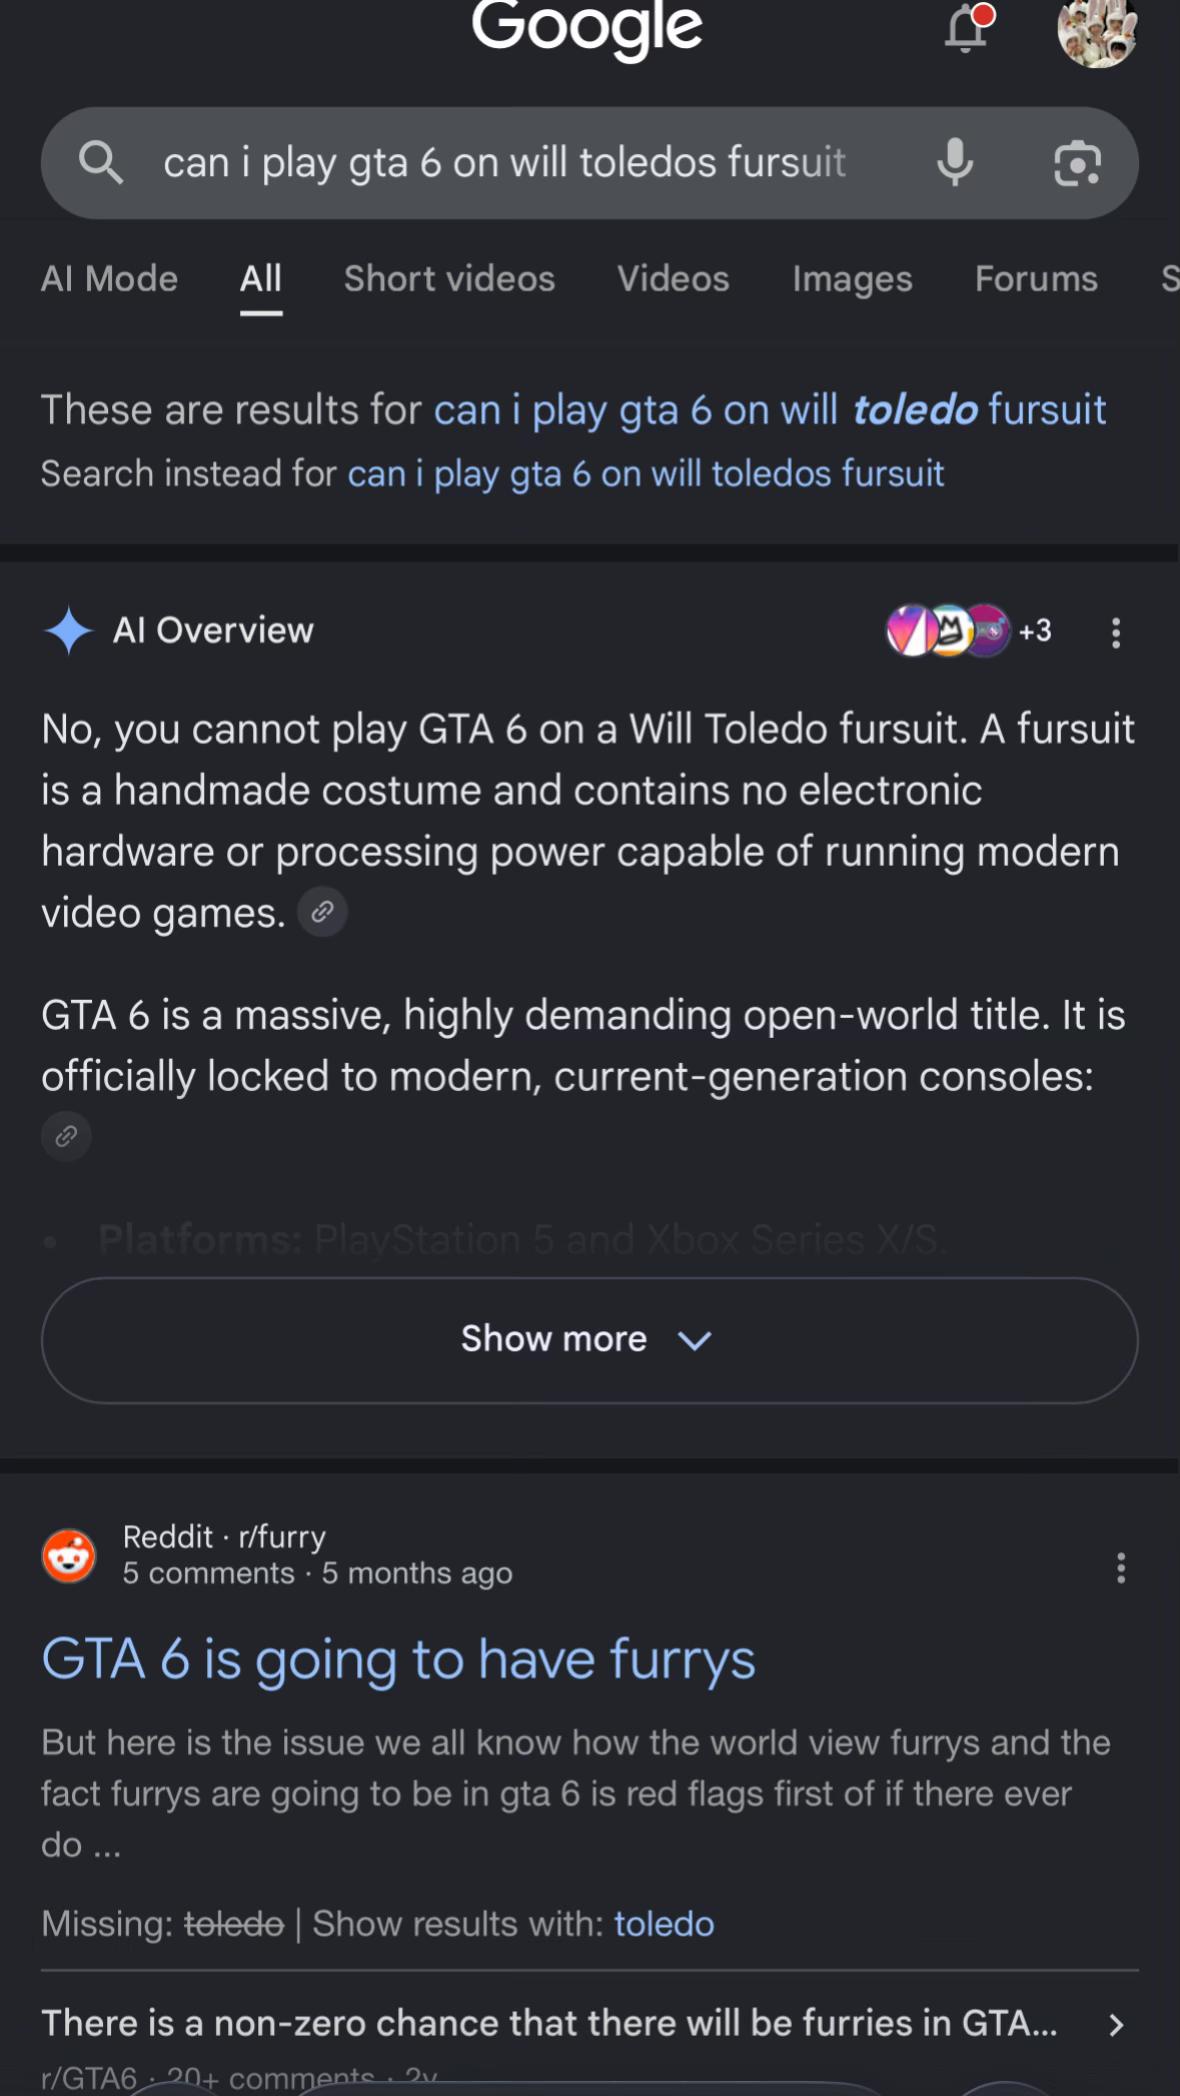
Task: Tap the Reddit favicon logo
Action: tap(69, 1555)
